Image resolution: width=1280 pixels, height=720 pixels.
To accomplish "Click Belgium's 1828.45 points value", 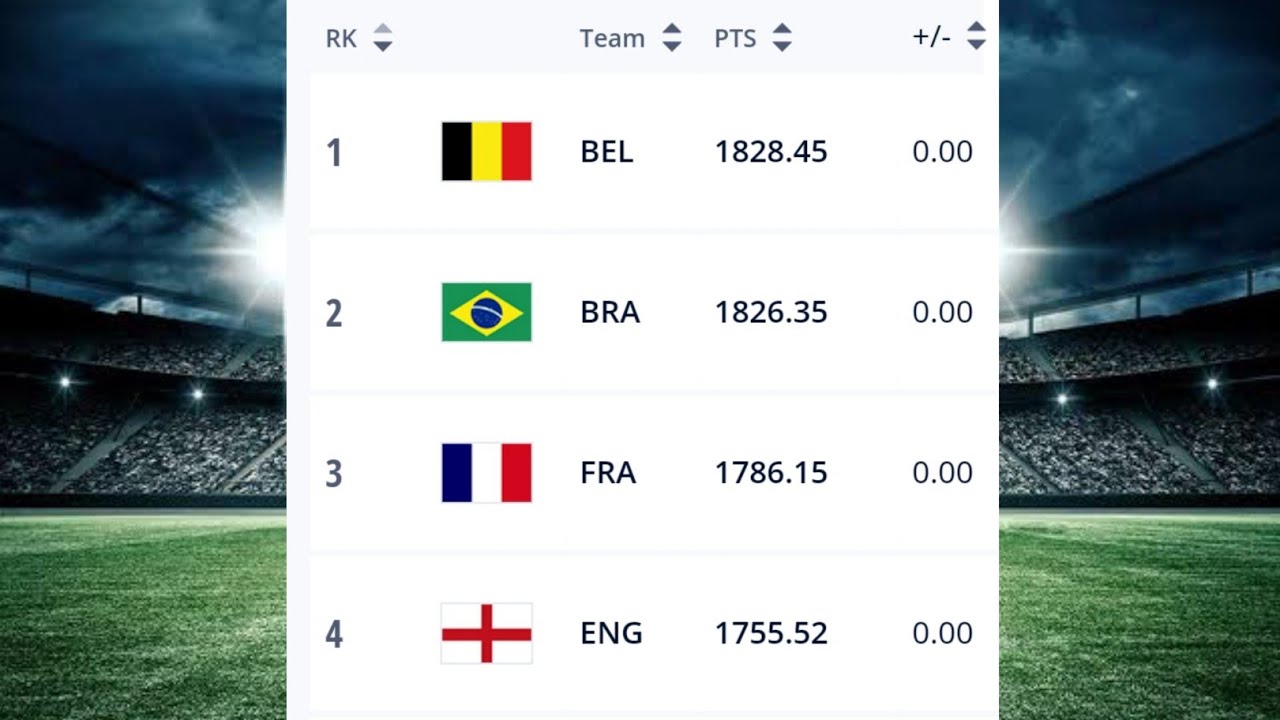I will click(x=771, y=152).
